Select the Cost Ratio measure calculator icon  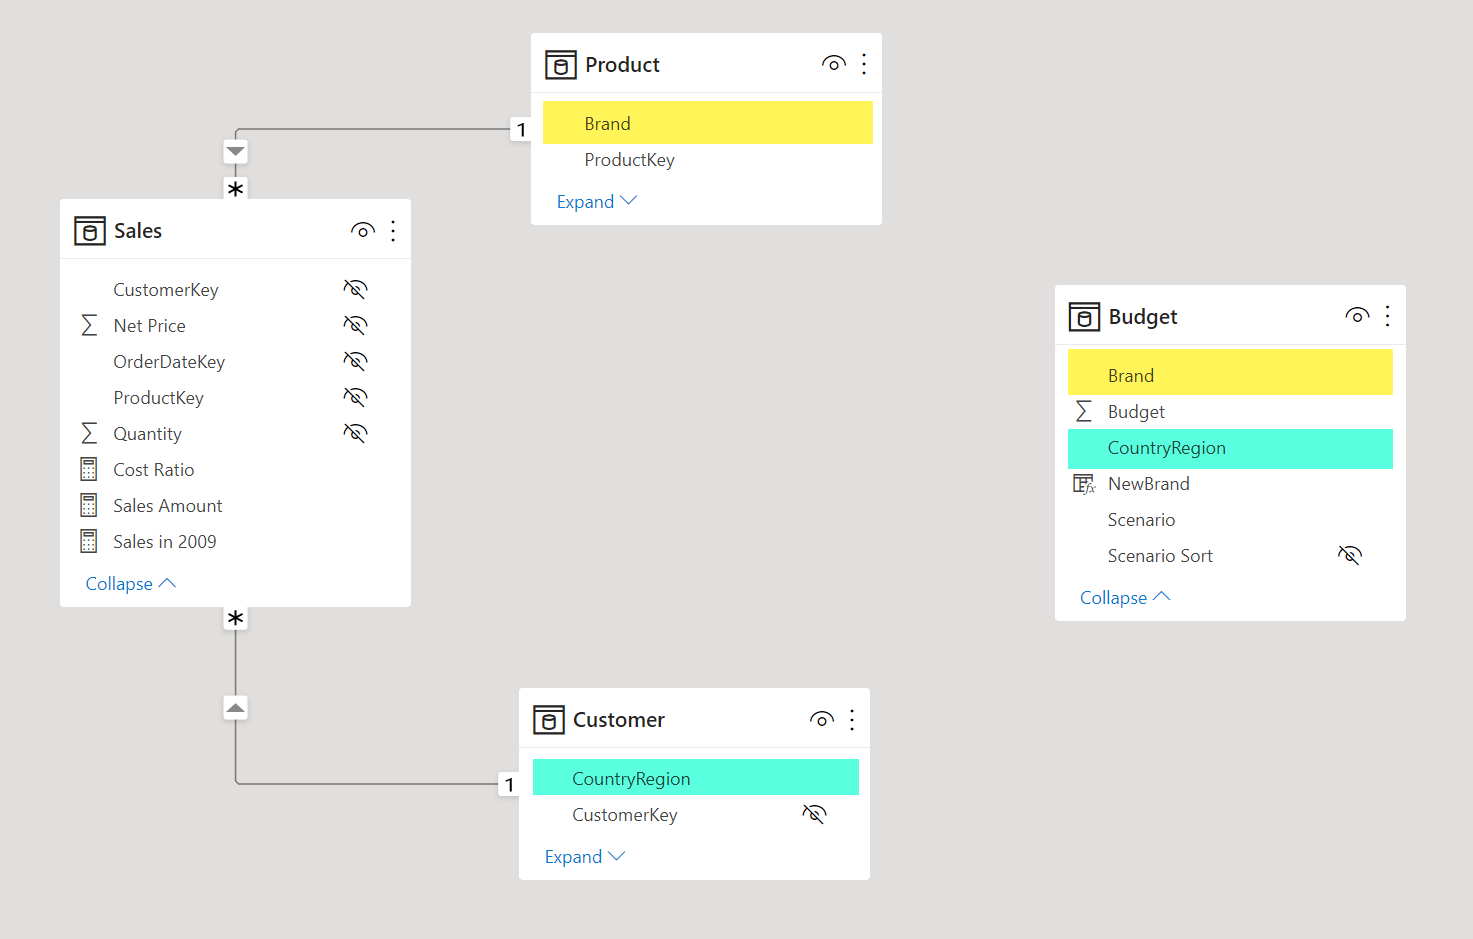[x=89, y=470]
